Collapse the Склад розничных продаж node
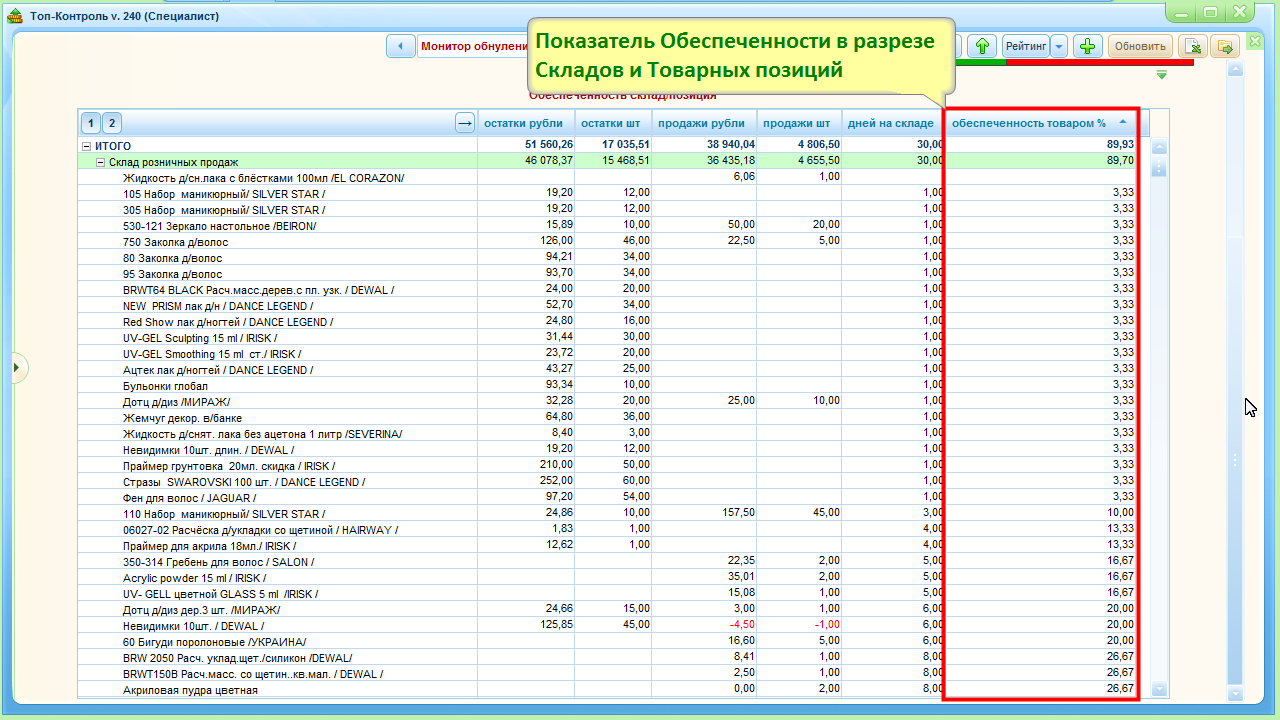The height and width of the screenshot is (720, 1280). point(100,162)
